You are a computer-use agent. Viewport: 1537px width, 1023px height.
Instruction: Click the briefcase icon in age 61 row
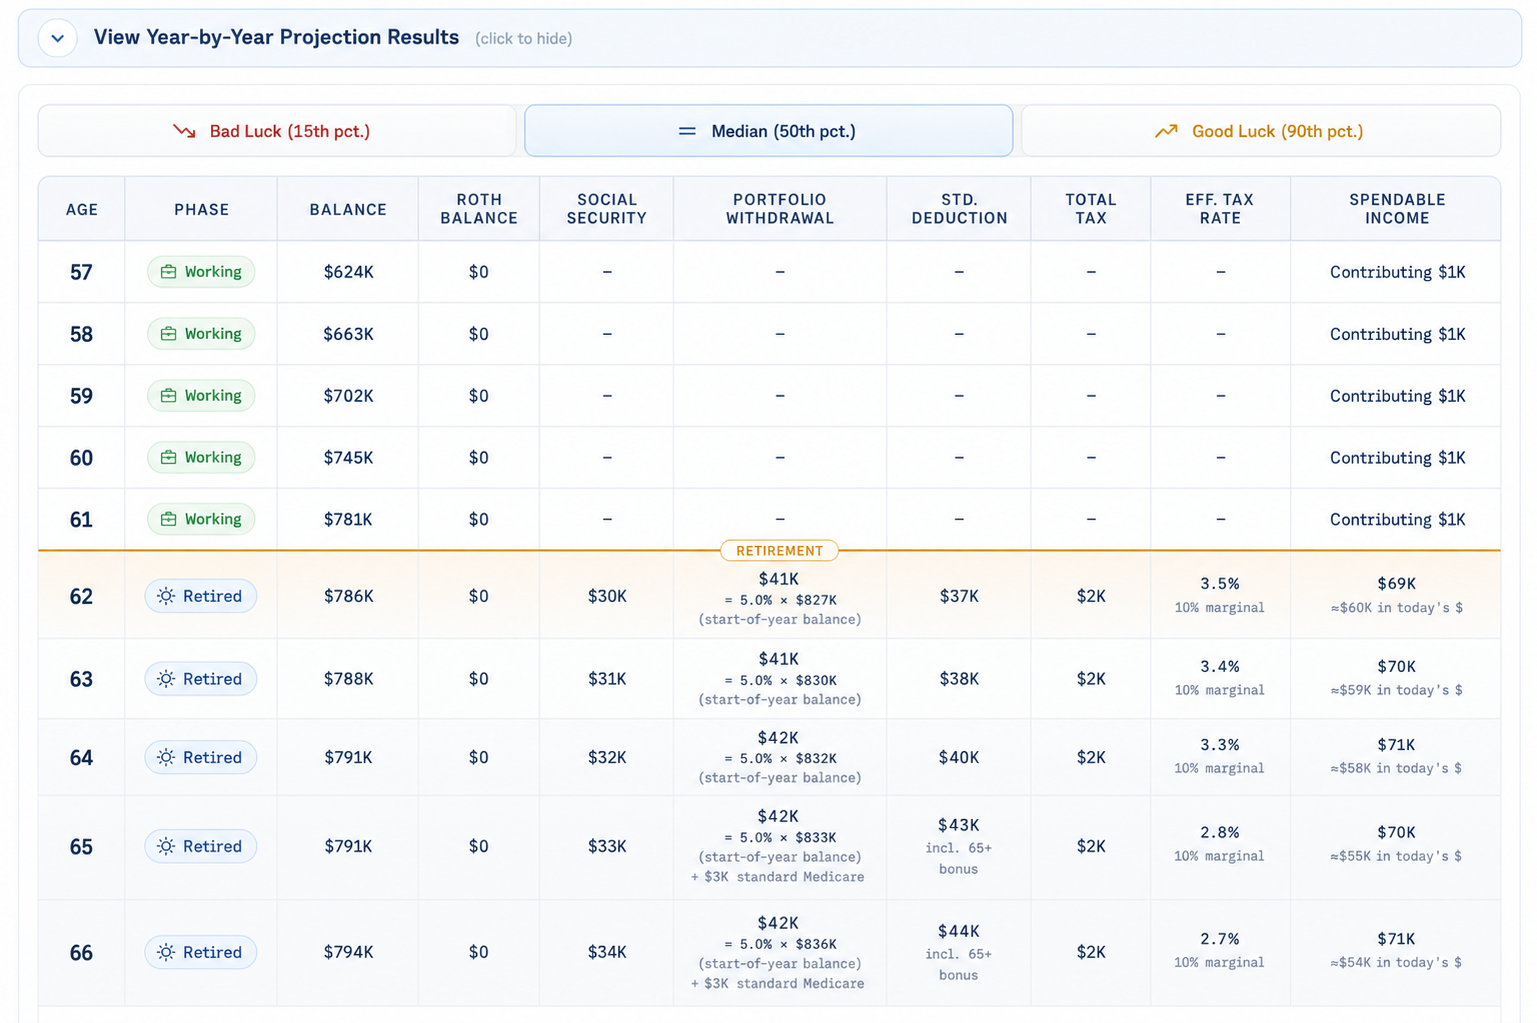(168, 519)
